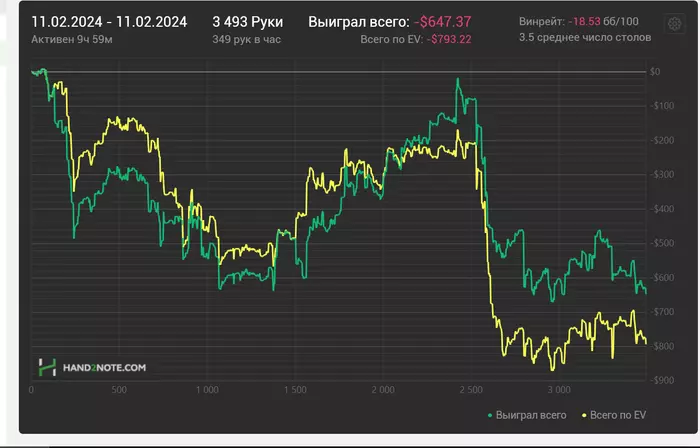Click the -$900 y-axis label
The height and width of the screenshot is (448, 700).
tap(662, 380)
